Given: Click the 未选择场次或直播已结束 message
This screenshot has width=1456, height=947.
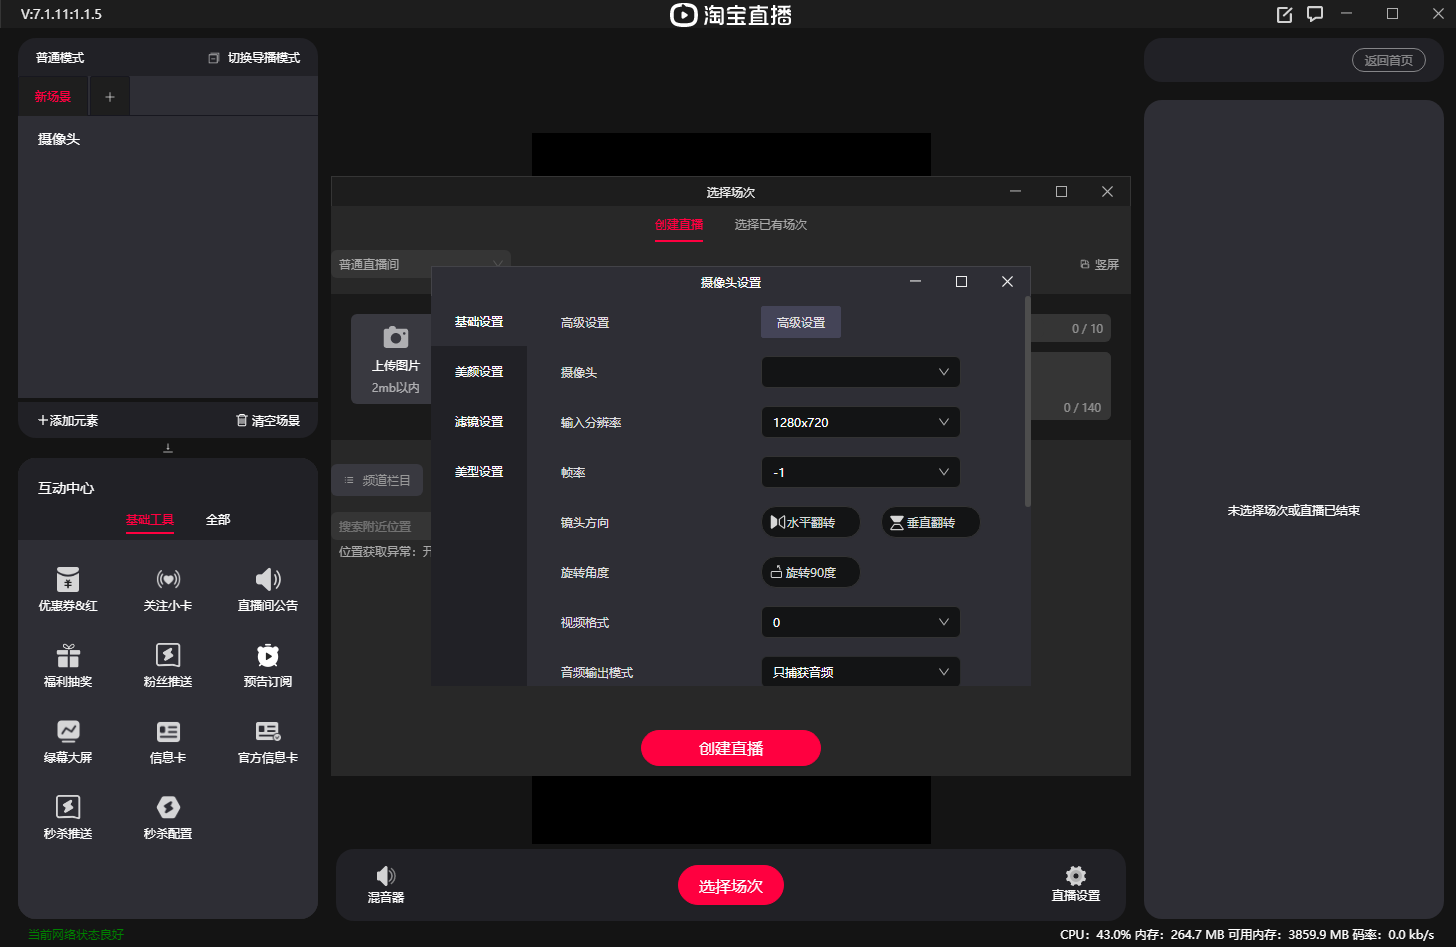Looking at the screenshot, I should pos(1294,511).
